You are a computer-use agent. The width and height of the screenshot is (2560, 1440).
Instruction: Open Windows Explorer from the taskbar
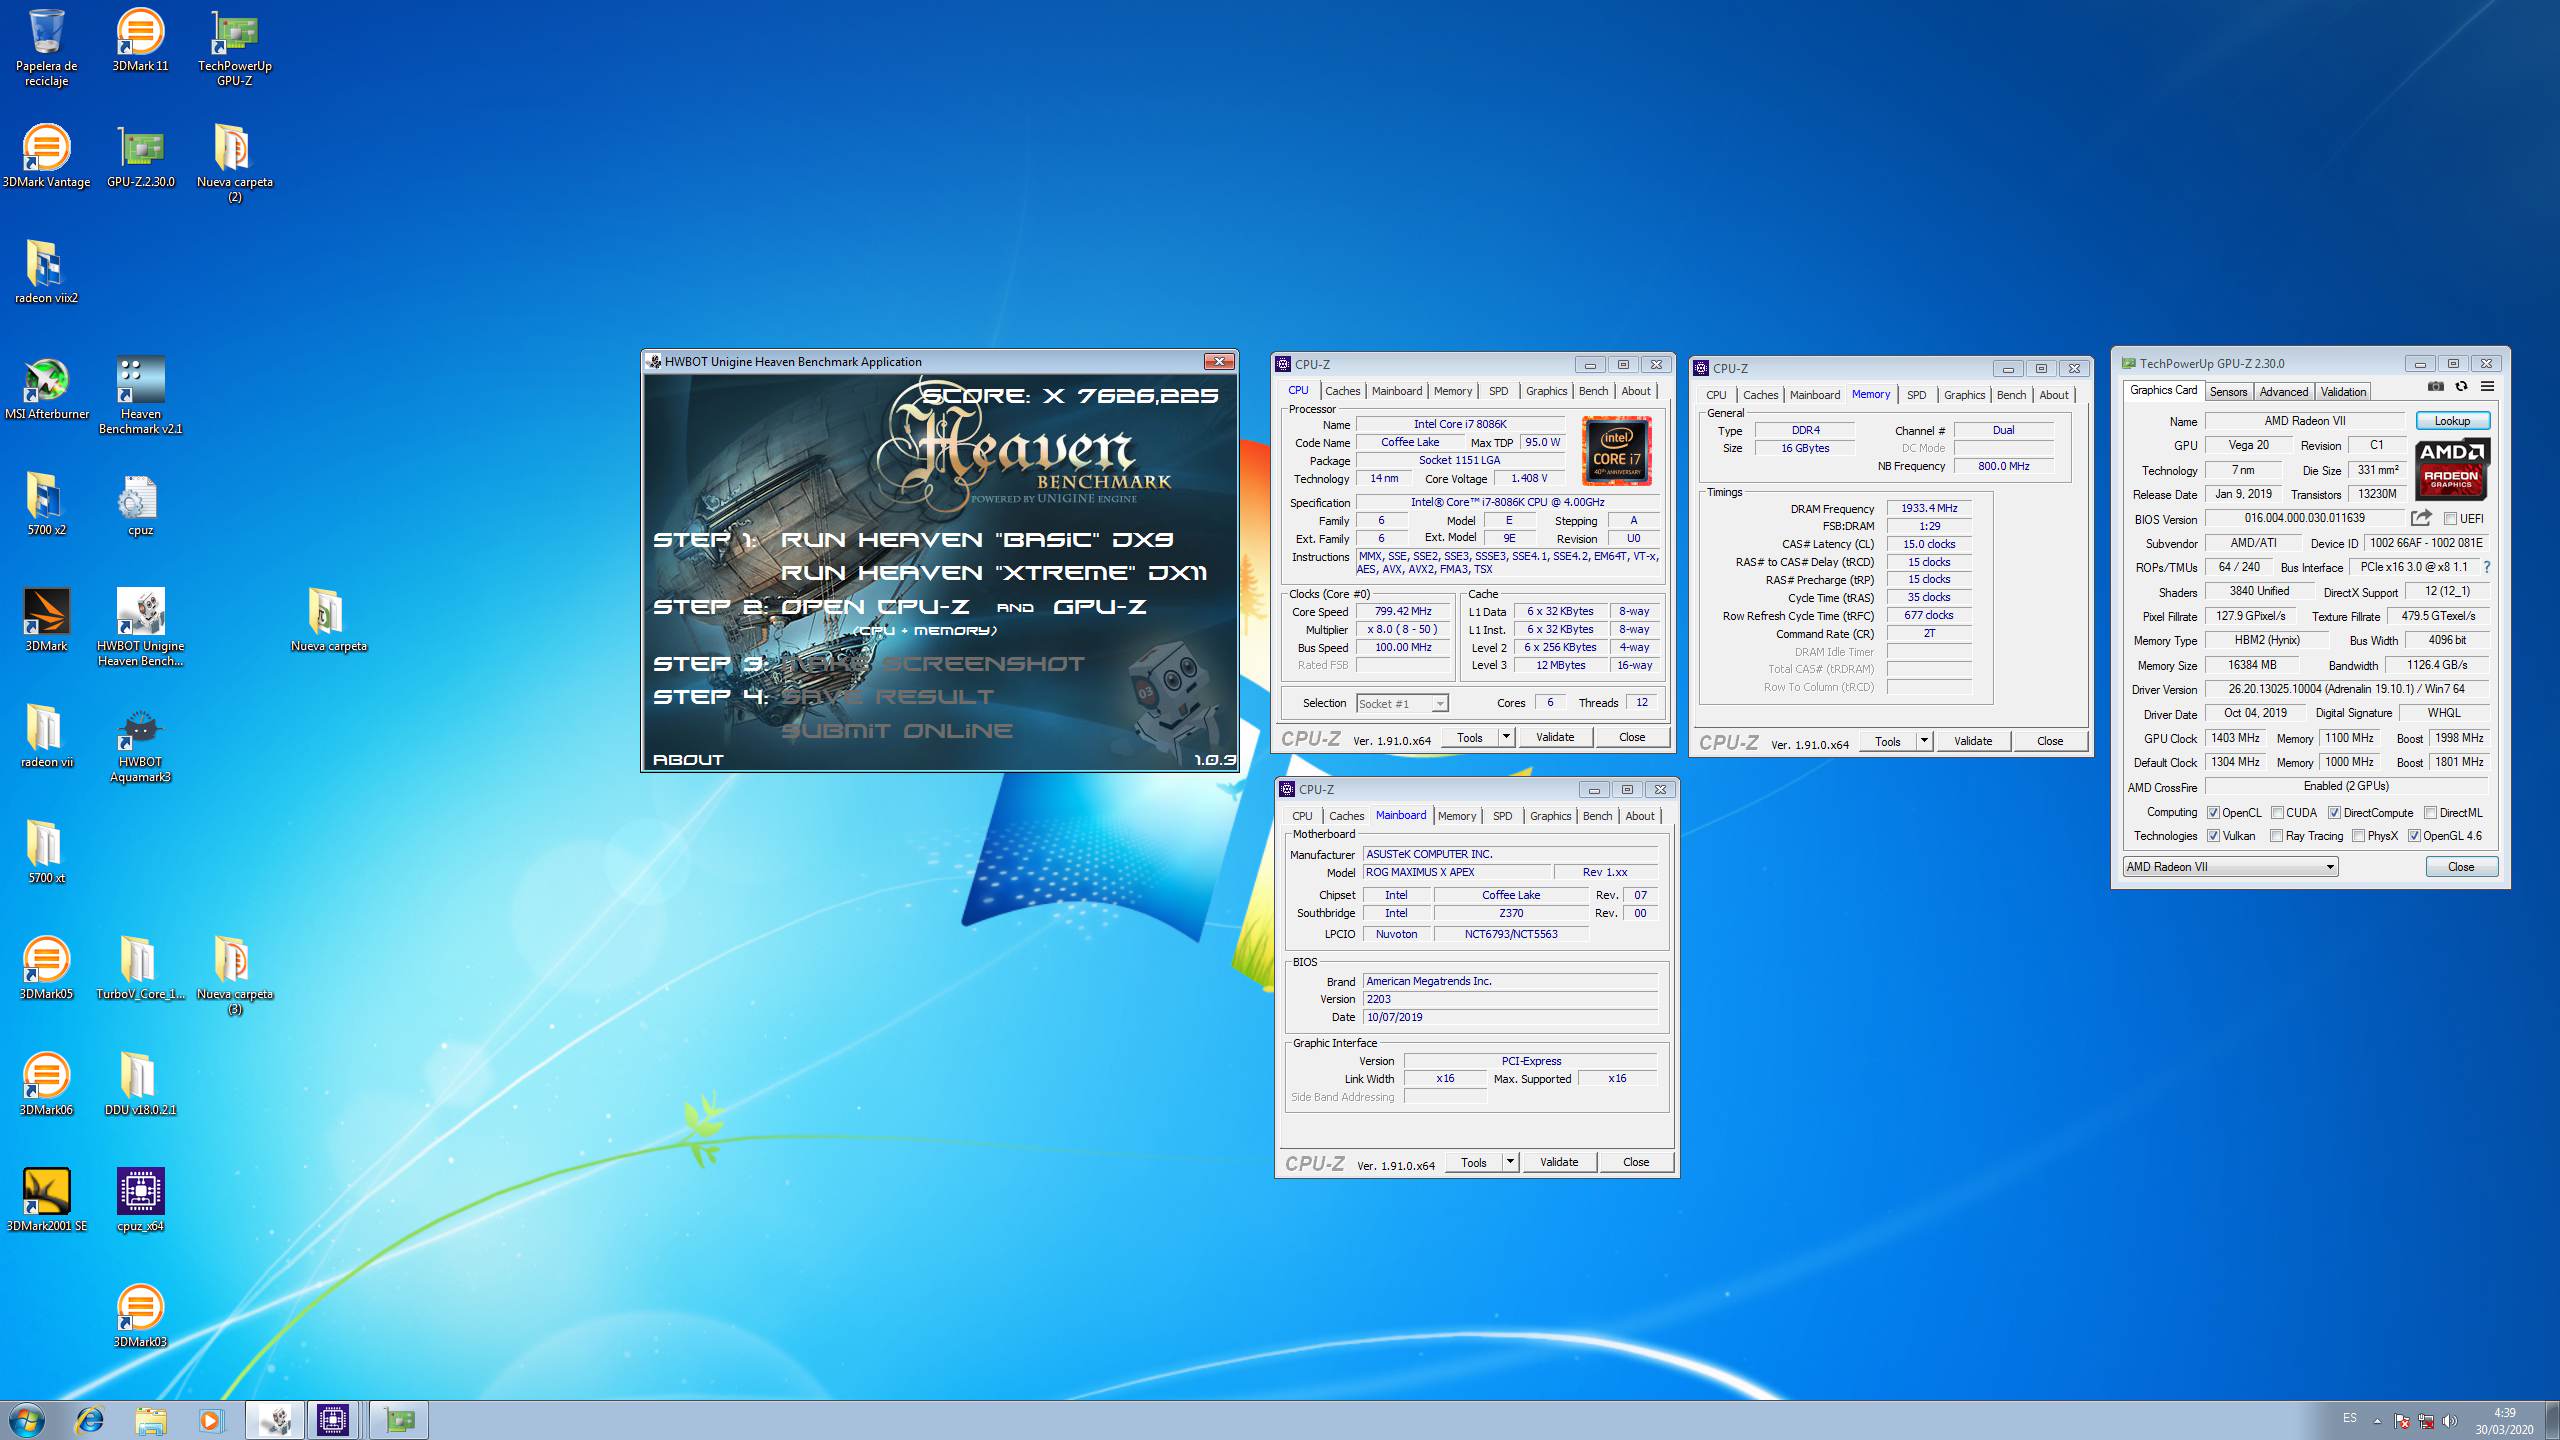pos(151,1420)
